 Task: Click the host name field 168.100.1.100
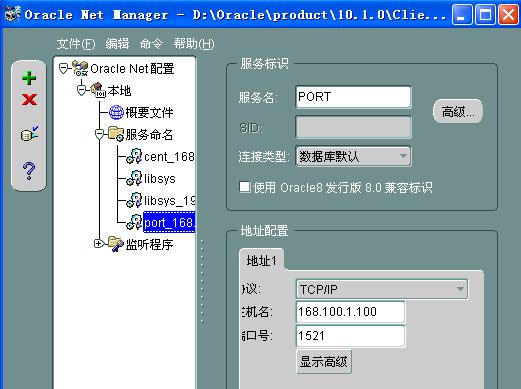point(350,312)
